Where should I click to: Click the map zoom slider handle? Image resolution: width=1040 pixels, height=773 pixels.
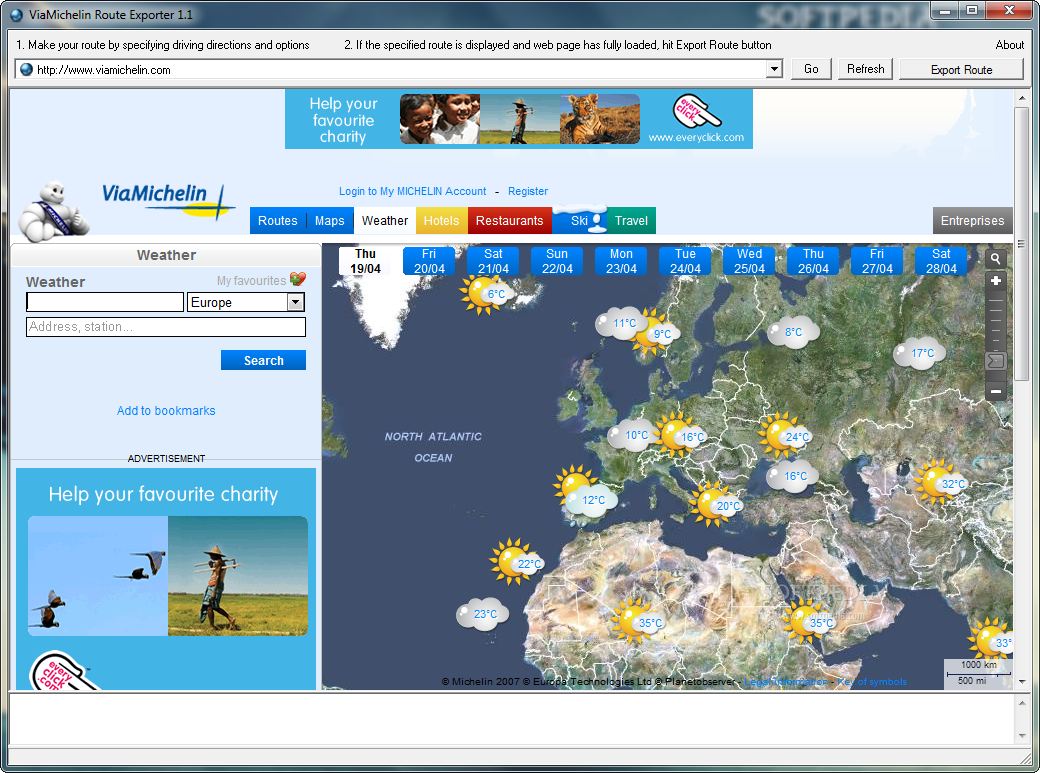(996, 361)
